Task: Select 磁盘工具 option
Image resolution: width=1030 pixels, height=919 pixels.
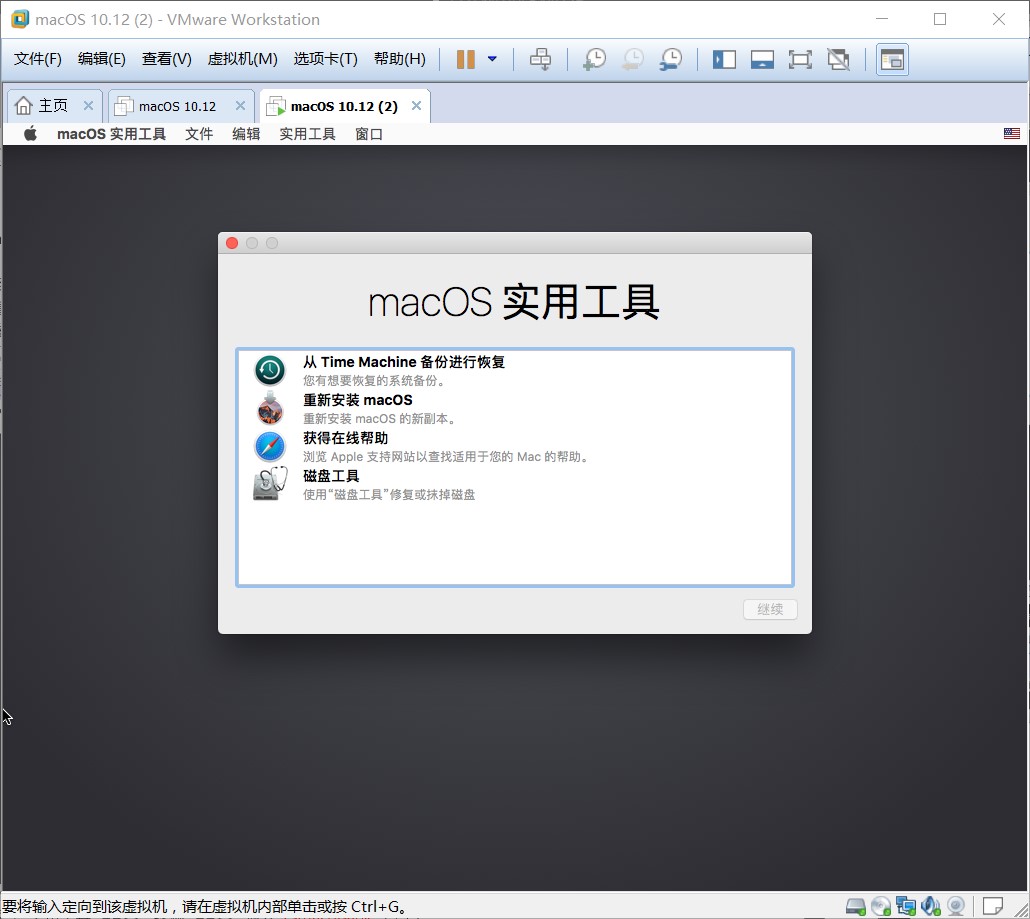Action: pyautogui.click(x=515, y=485)
